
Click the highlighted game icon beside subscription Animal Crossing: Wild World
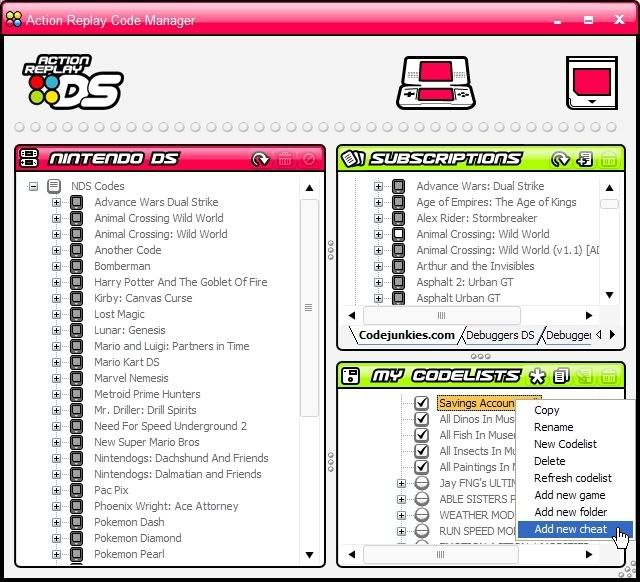(x=398, y=234)
